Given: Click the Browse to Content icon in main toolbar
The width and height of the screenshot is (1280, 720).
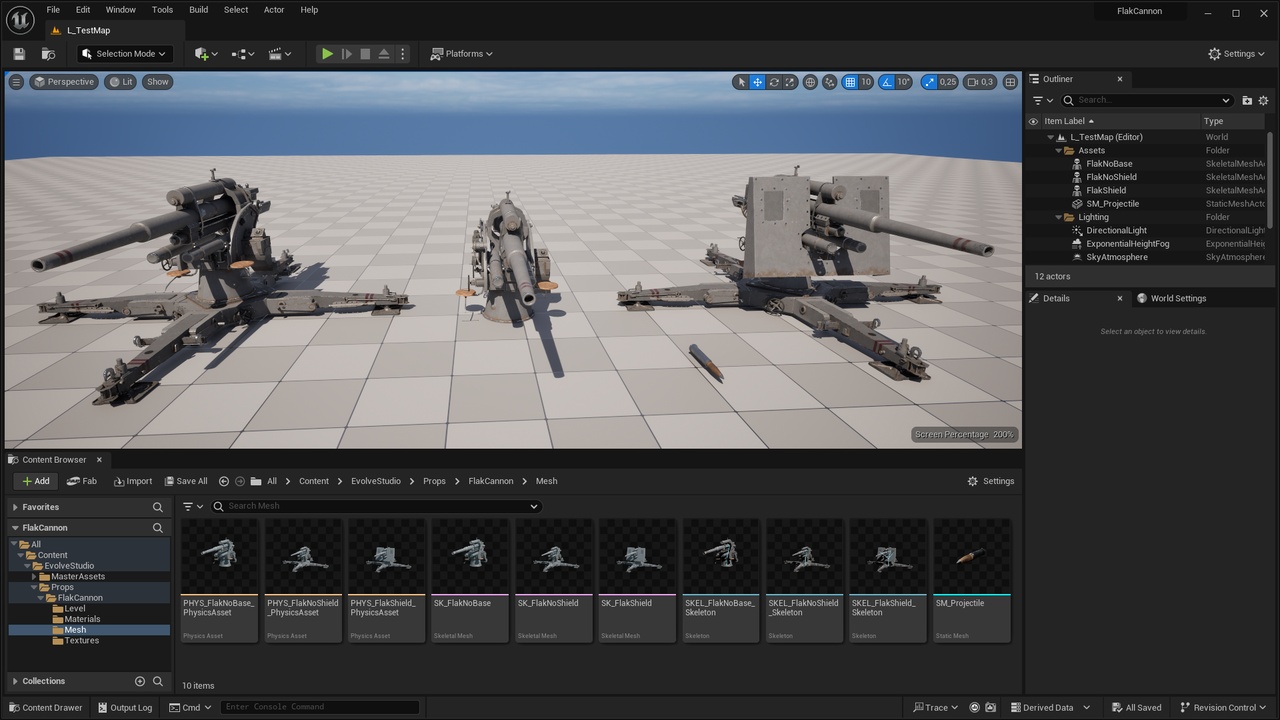Looking at the screenshot, I should (48, 54).
